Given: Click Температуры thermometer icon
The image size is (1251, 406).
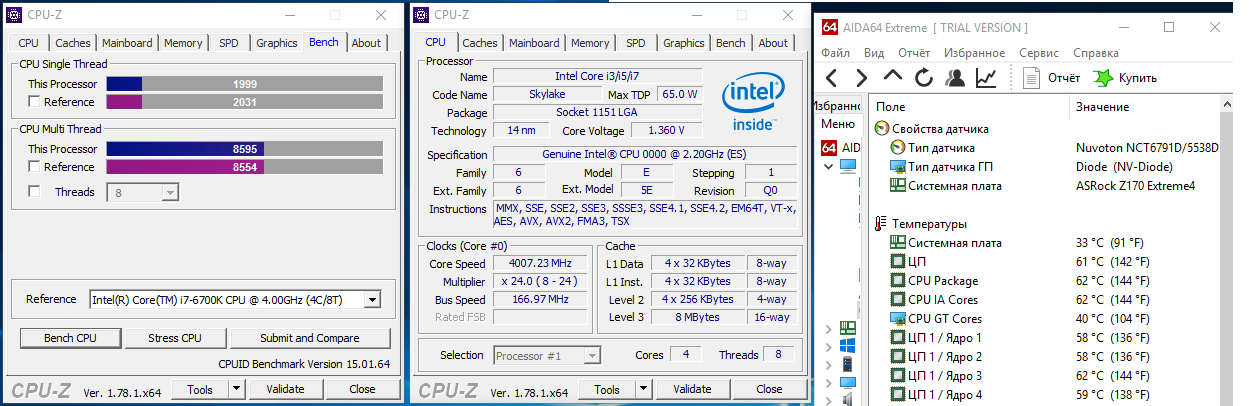Looking at the screenshot, I should (x=881, y=224).
